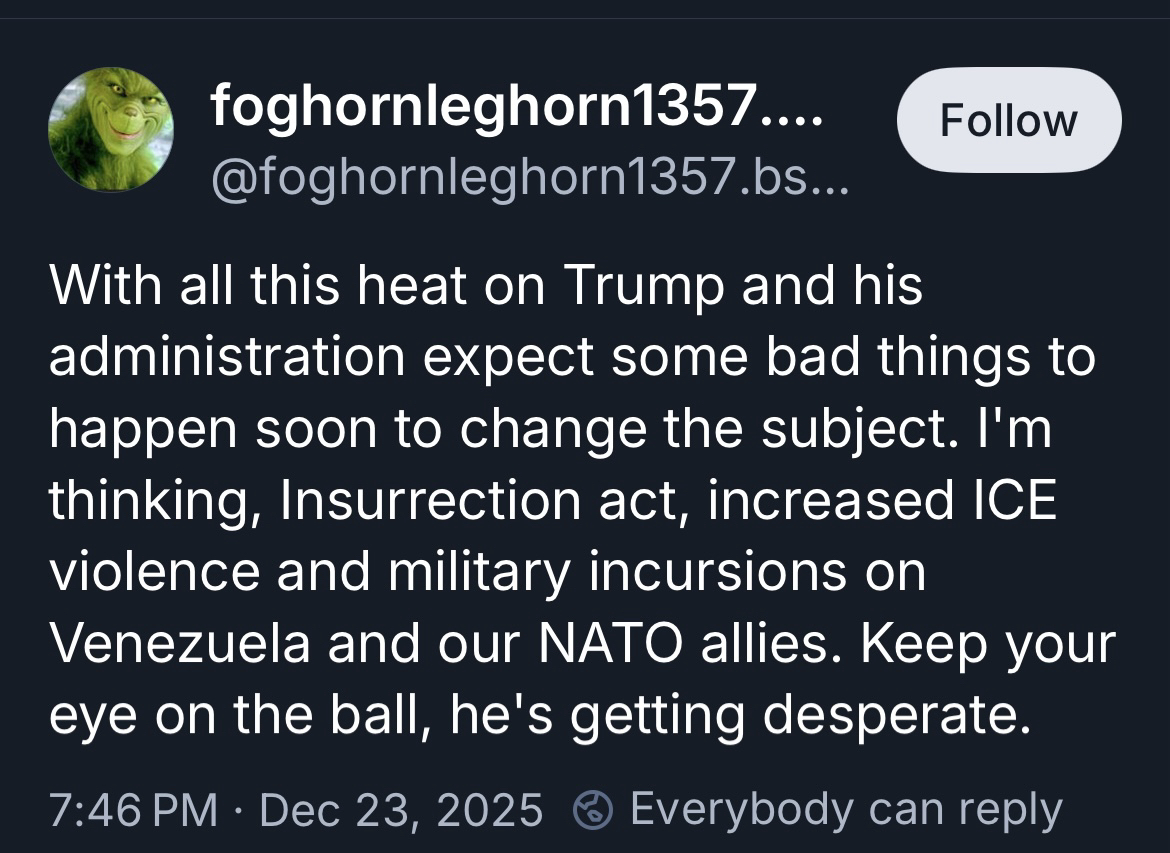Click the reply-settings icon beside Everybody can reply
1170x853 pixels.
point(594,809)
